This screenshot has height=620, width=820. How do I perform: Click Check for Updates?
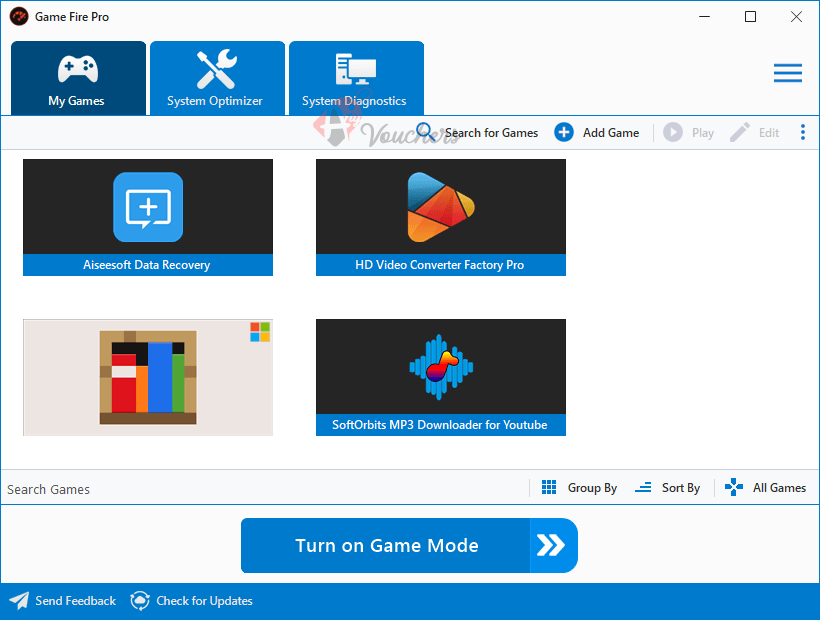click(x=203, y=600)
